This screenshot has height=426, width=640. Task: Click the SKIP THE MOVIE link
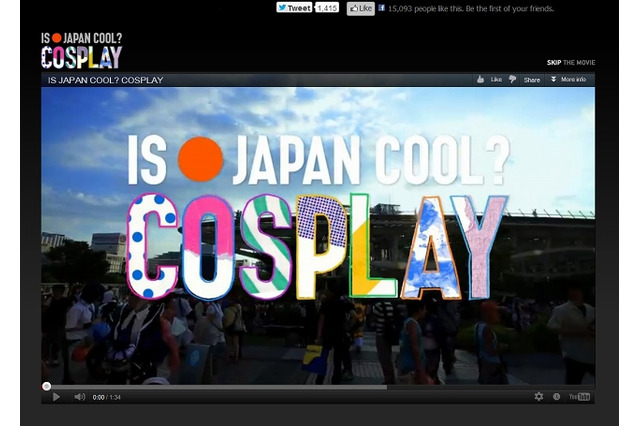point(571,62)
